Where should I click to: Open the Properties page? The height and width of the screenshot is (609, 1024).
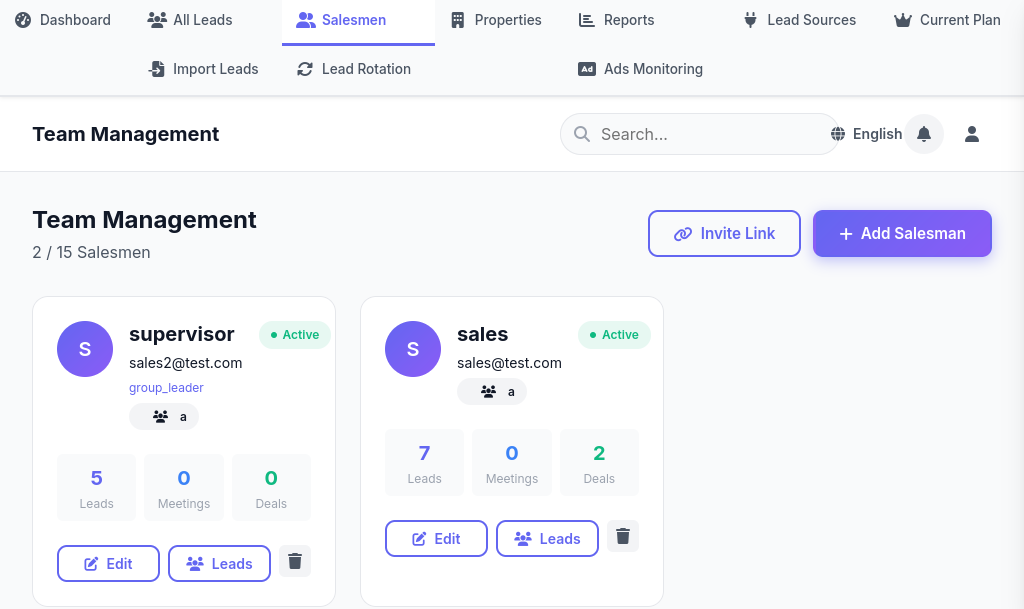pyautogui.click(x=496, y=20)
